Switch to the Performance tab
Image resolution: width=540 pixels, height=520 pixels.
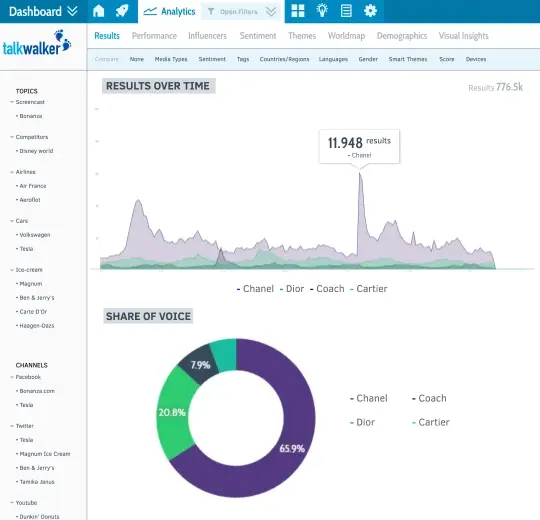click(154, 36)
